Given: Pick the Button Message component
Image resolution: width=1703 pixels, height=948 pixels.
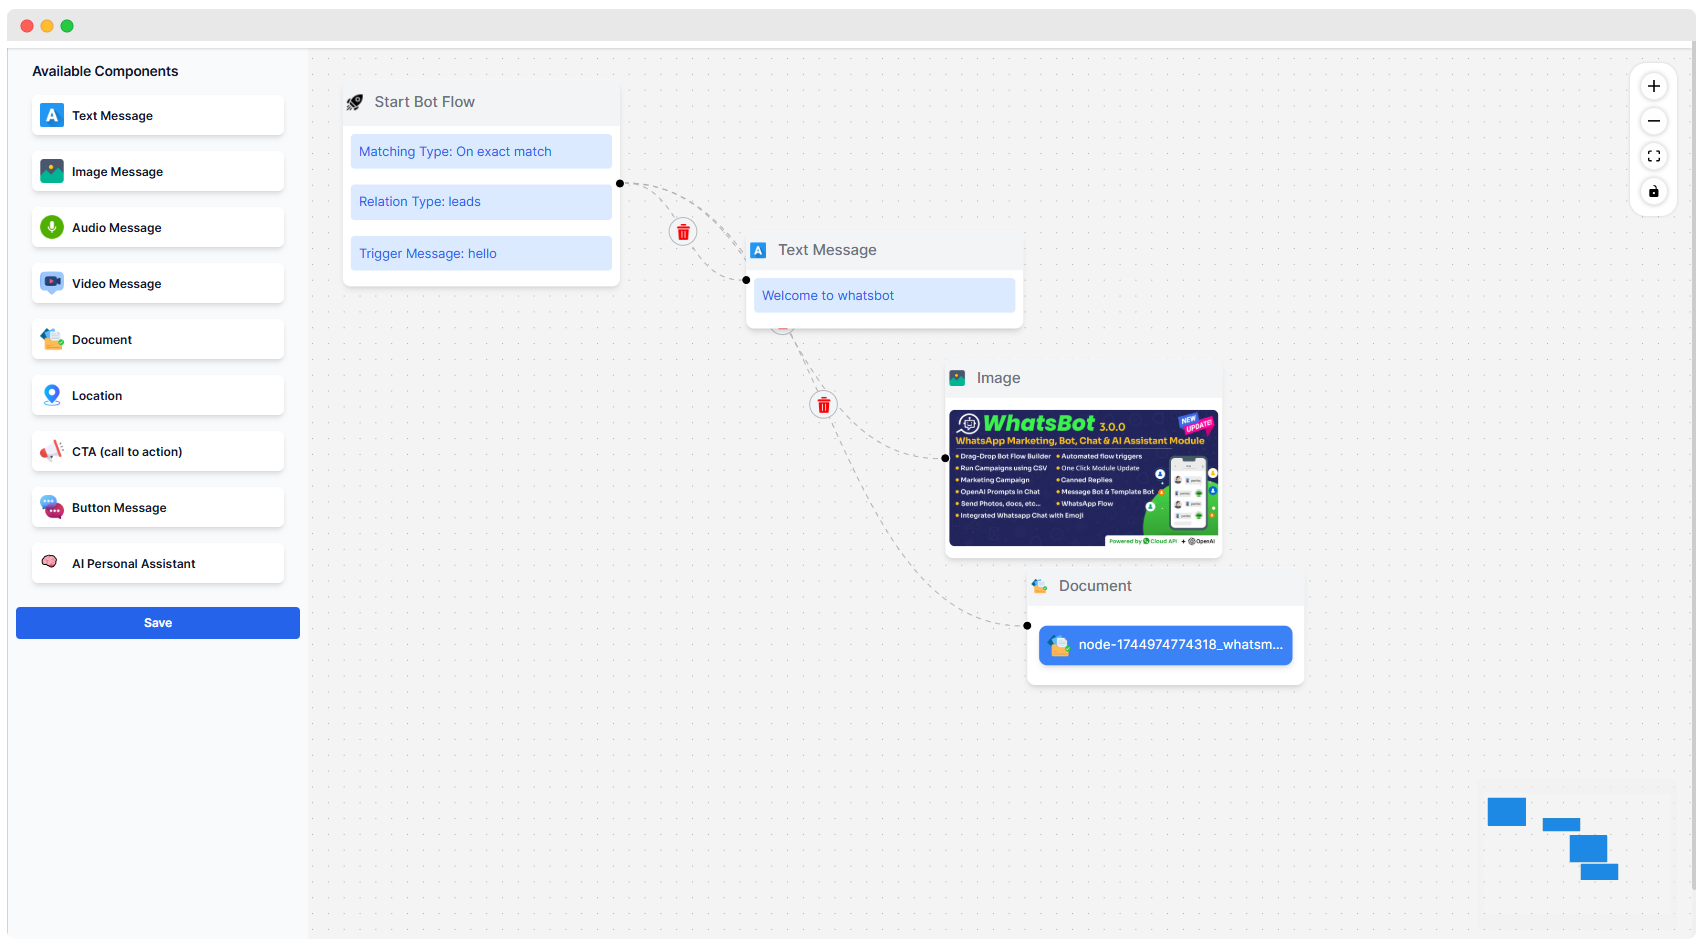Looking at the screenshot, I should [158, 508].
